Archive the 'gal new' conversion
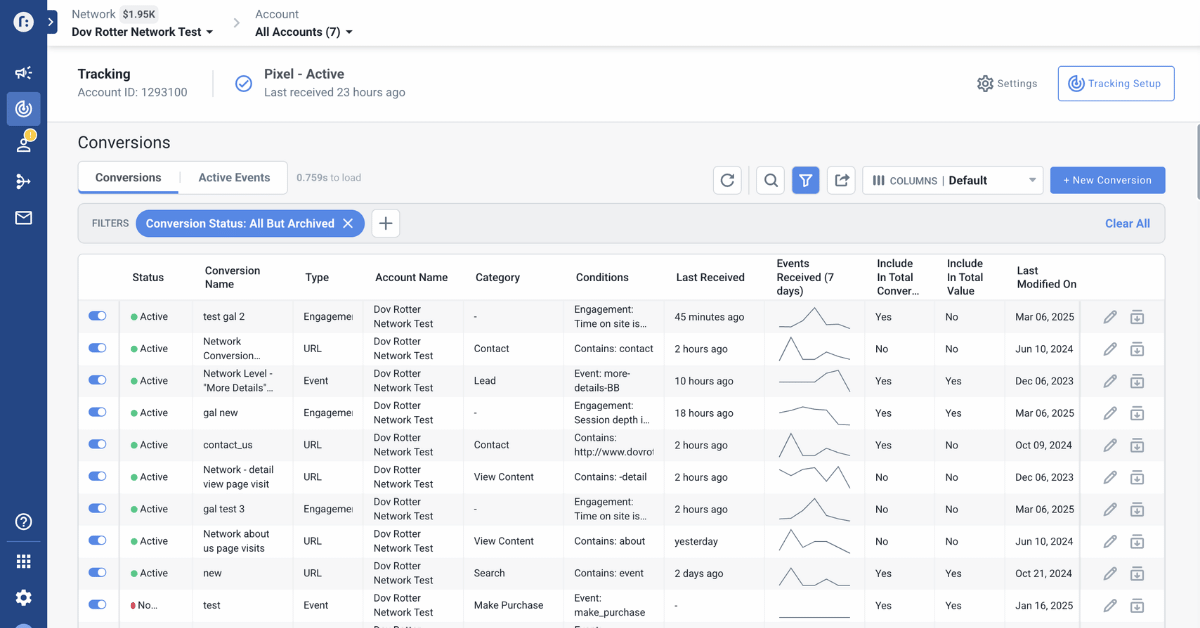 1137,413
